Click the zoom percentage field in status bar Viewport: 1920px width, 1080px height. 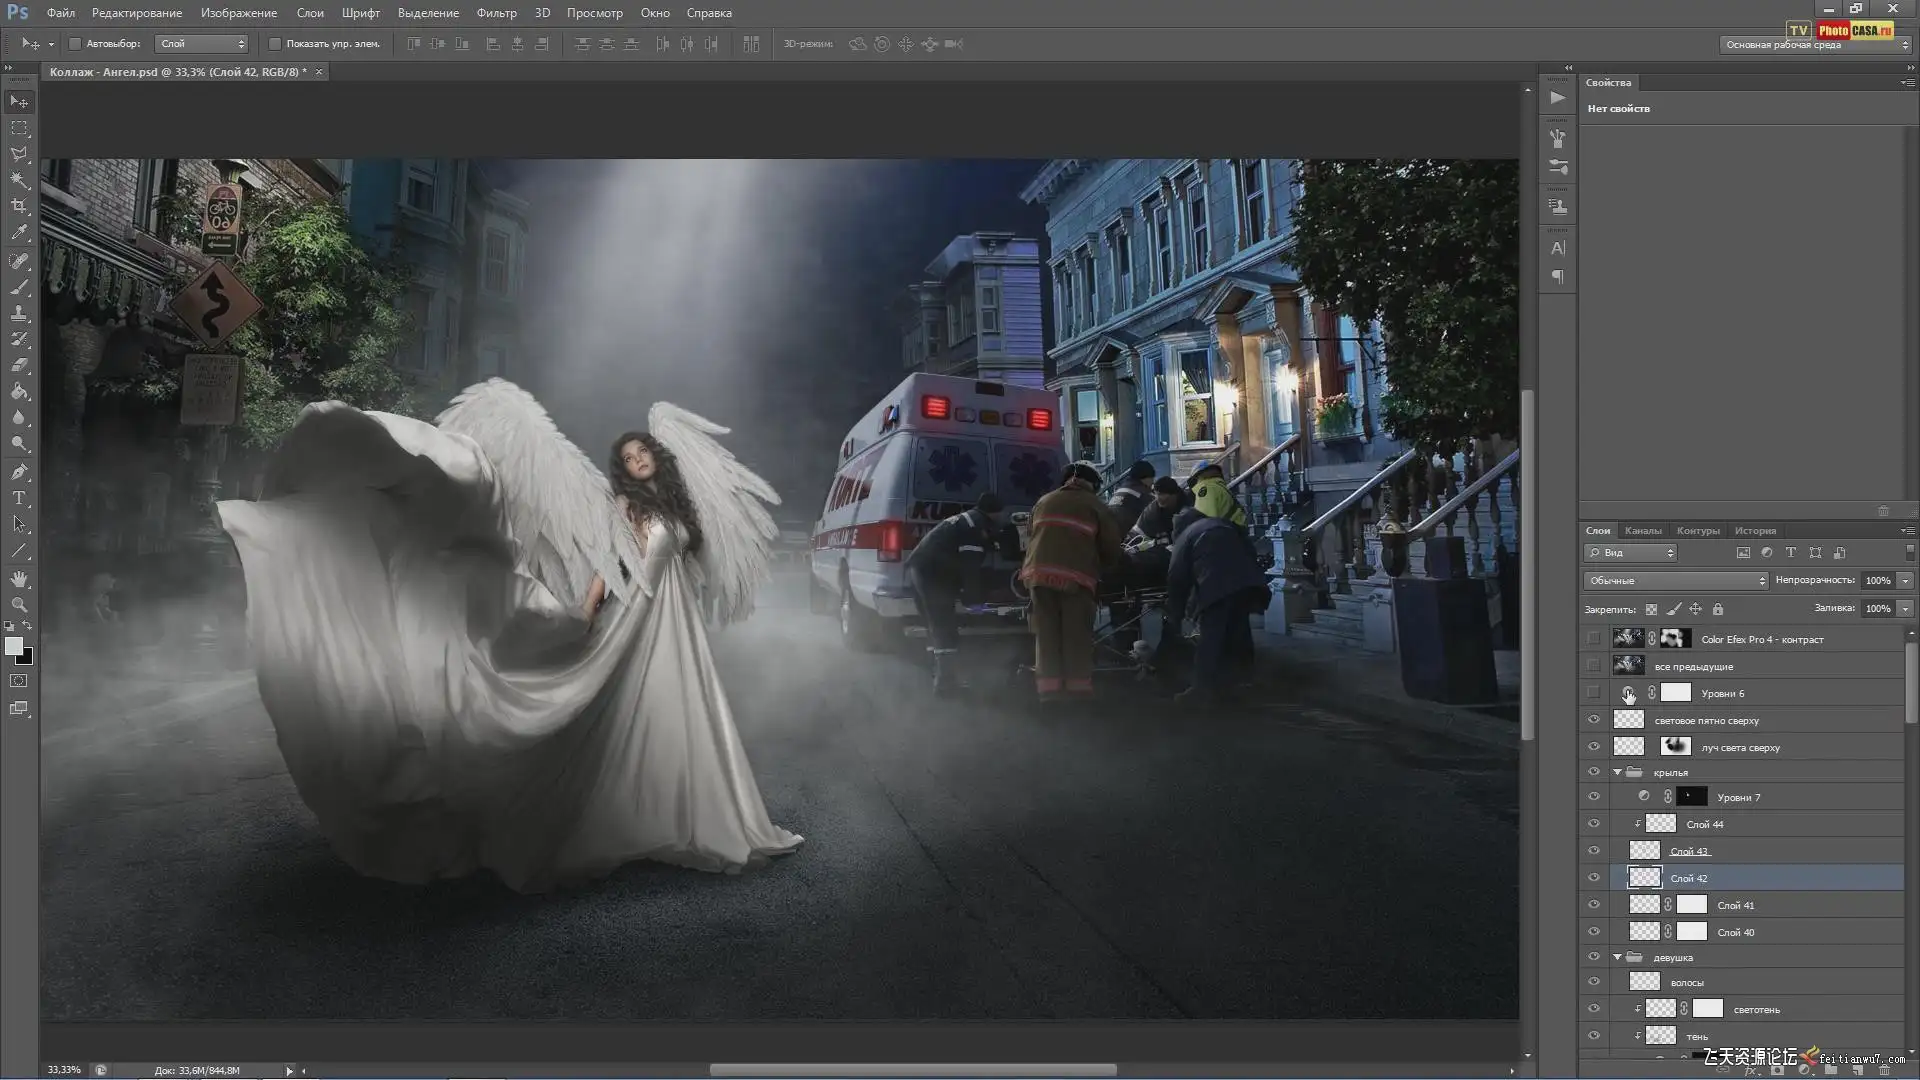(x=64, y=1070)
